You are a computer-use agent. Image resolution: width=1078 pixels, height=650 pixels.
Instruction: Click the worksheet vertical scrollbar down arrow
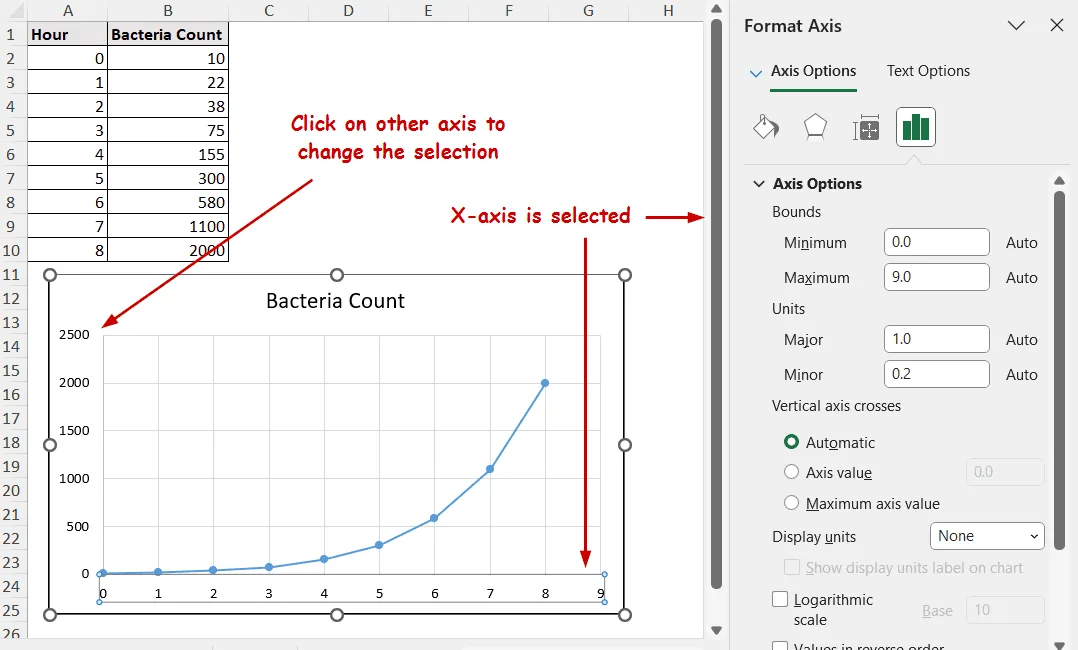click(x=716, y=630)
